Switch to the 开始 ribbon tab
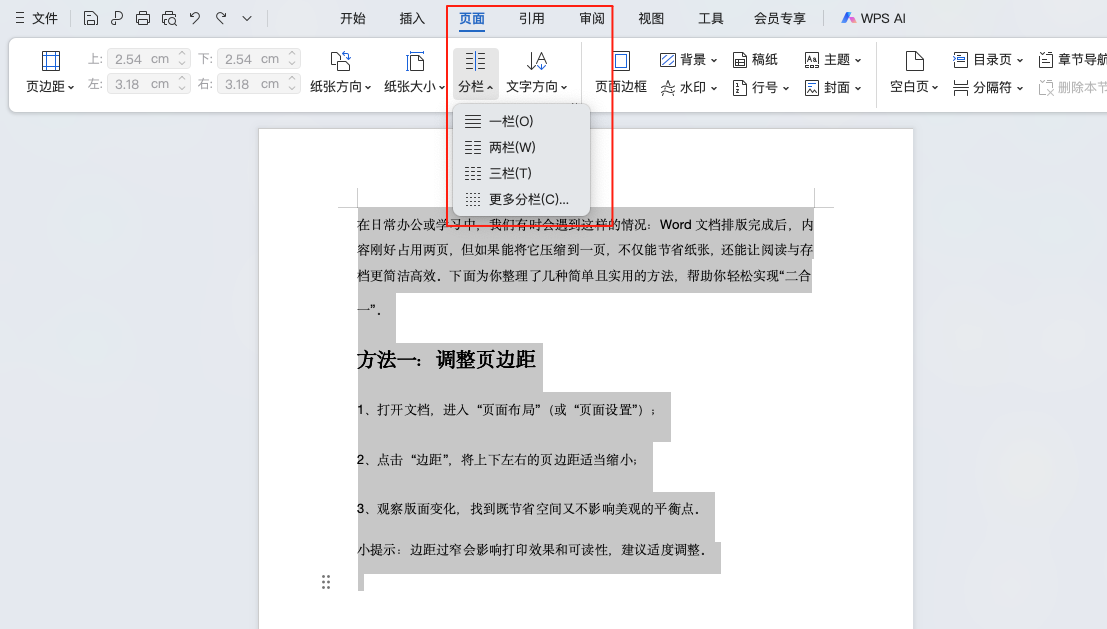Screen dimensions: 1107x629 [x=352, y=17]
